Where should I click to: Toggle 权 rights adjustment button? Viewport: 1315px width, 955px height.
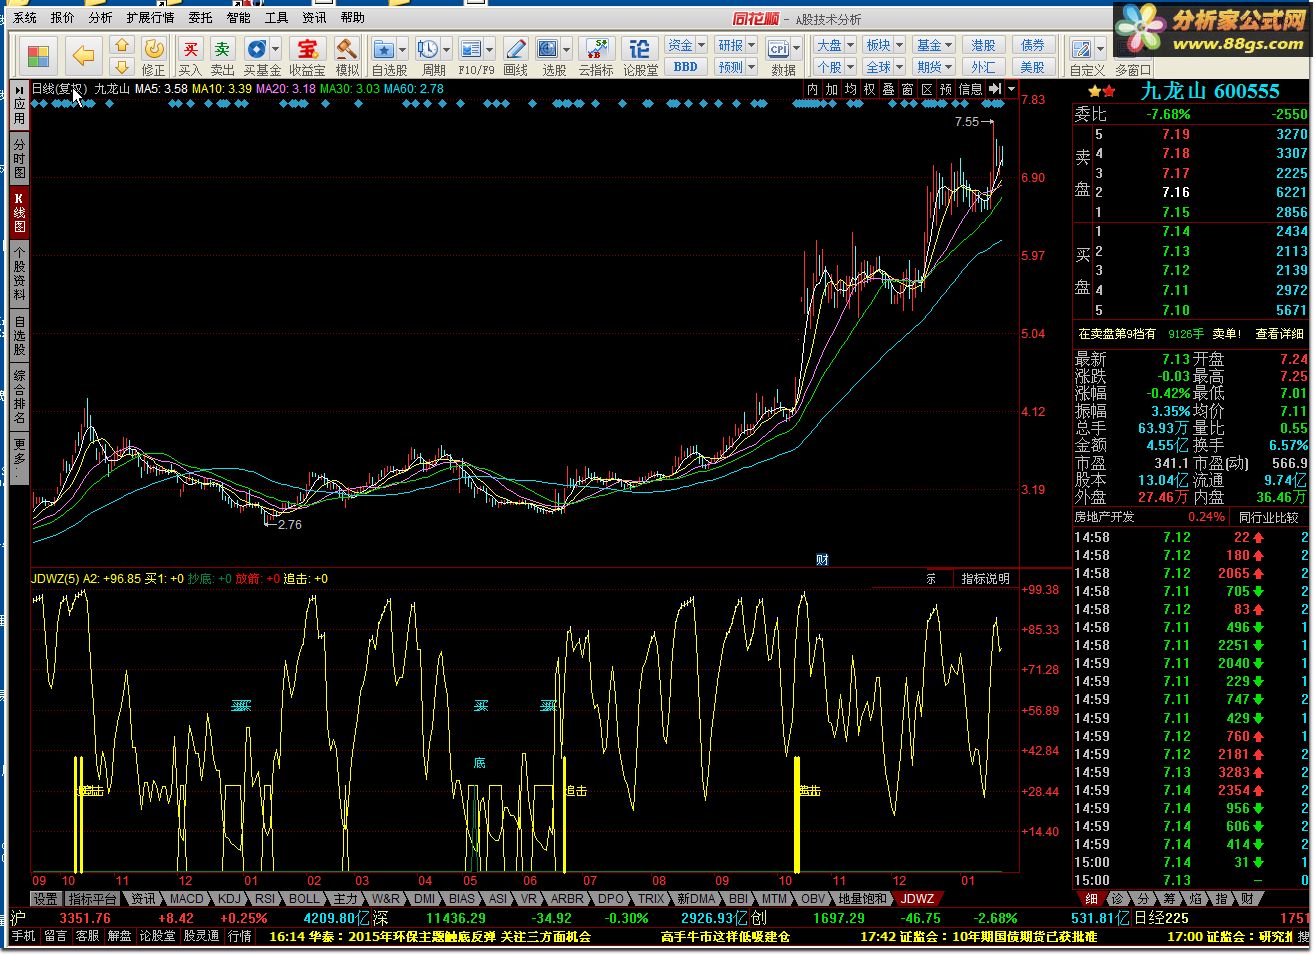point(869,89)
